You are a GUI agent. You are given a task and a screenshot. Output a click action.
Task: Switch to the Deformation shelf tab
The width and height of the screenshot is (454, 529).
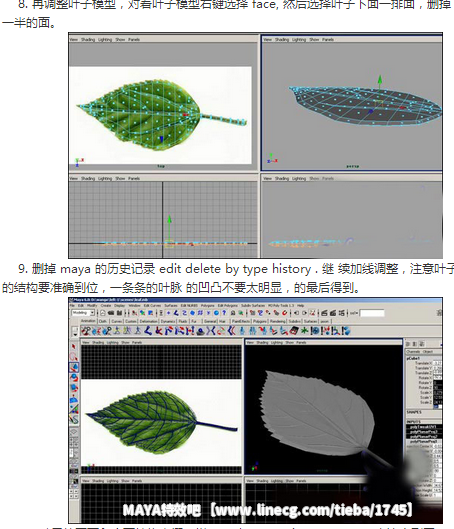[x=148, y=321]
